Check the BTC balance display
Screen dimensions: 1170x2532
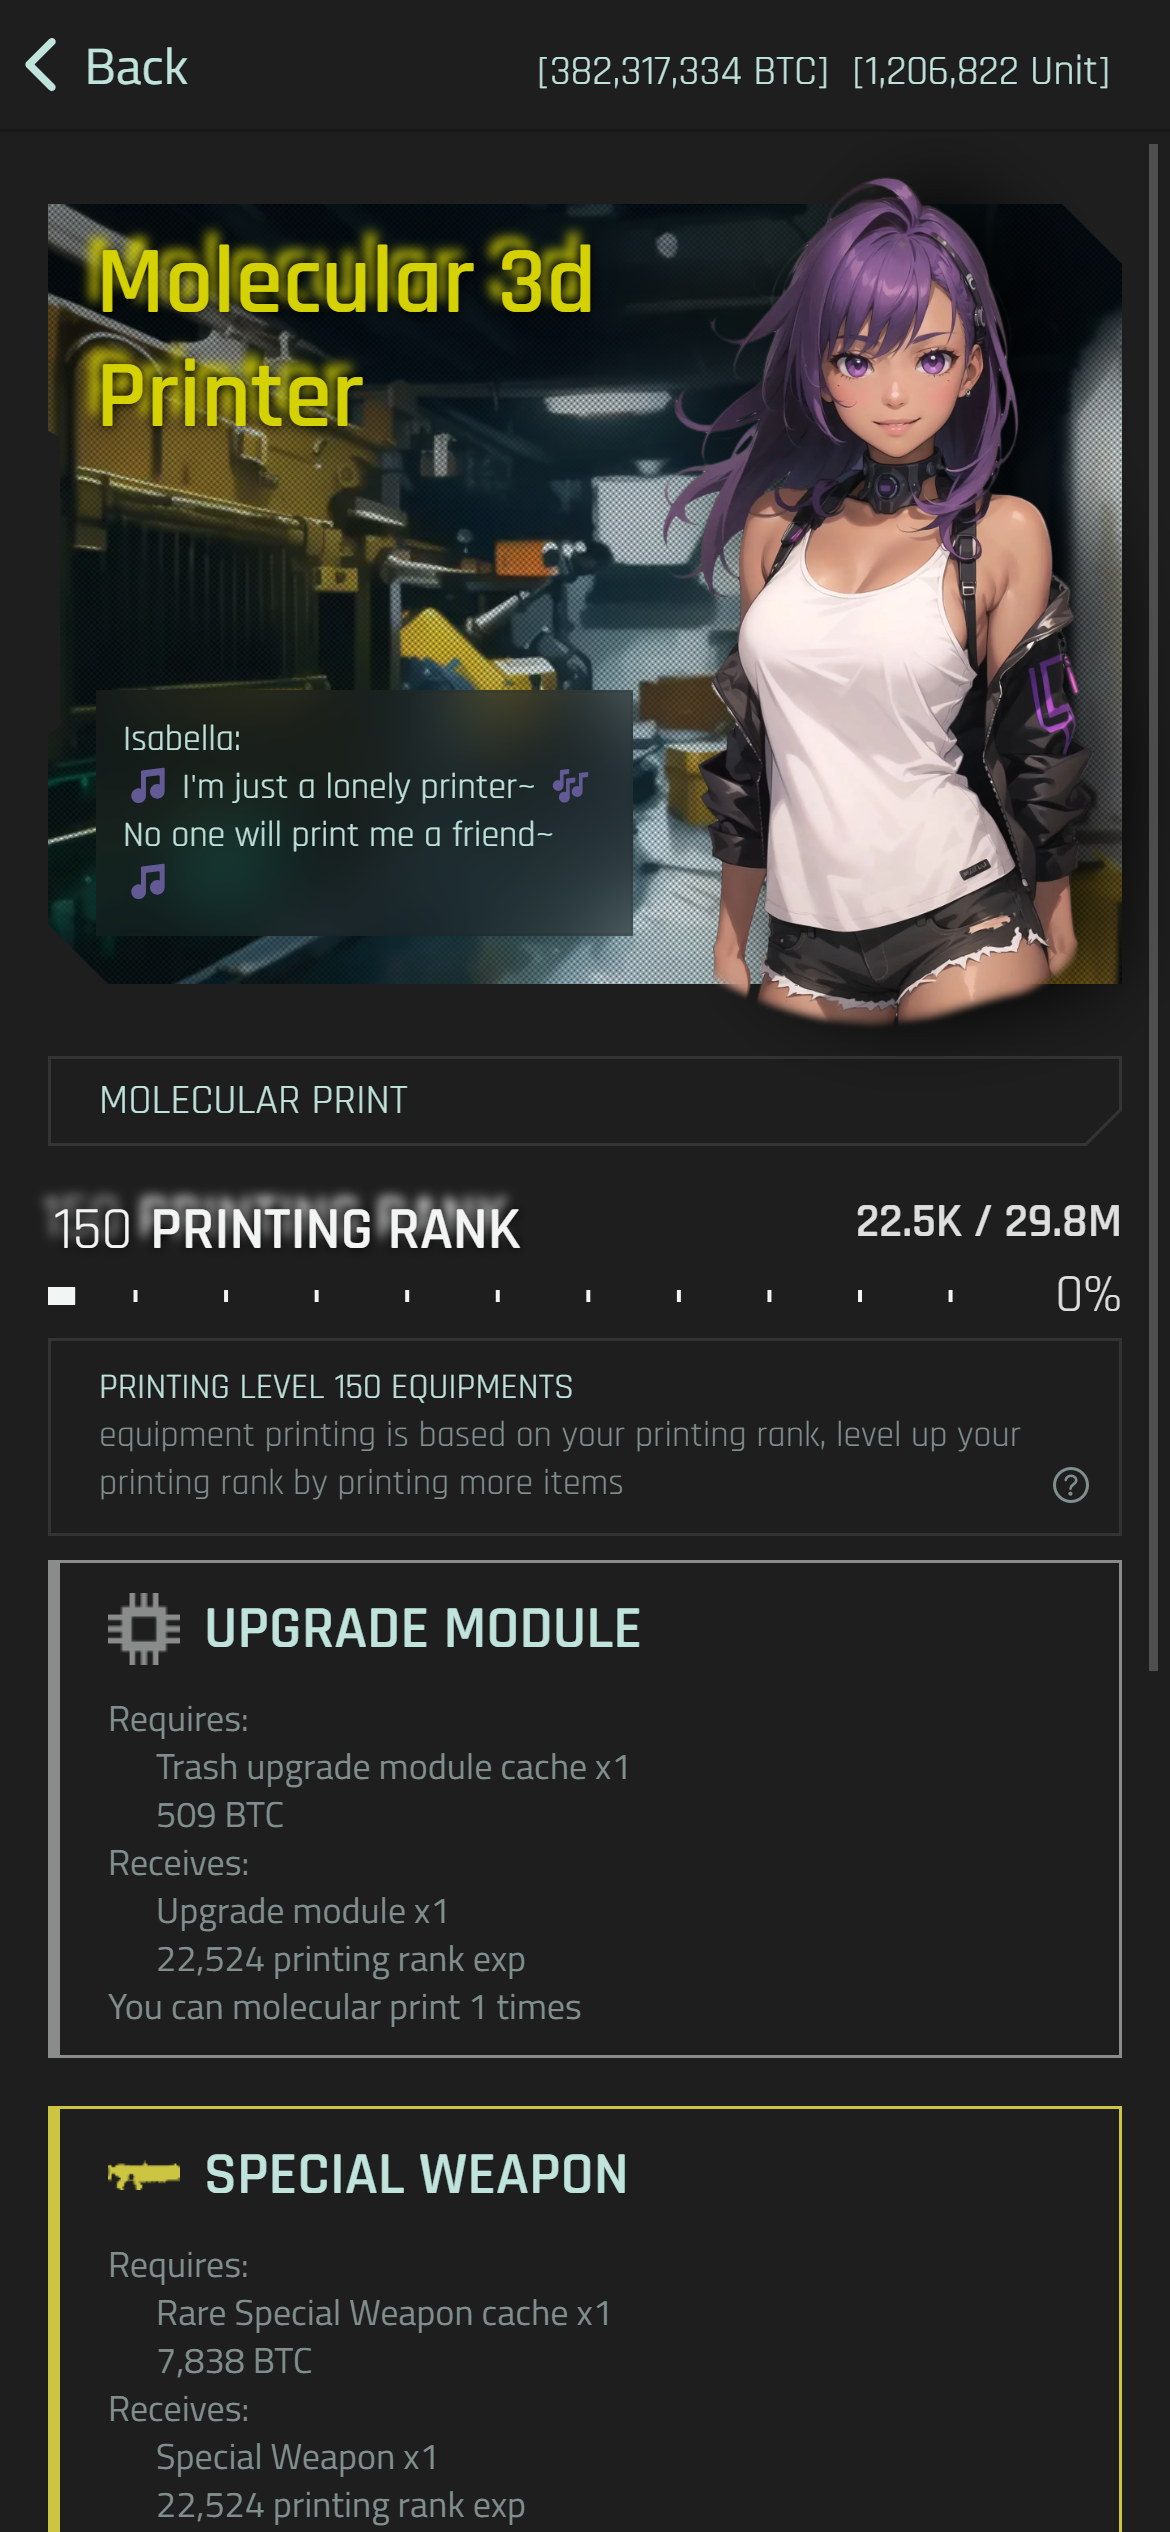(x=683, y=71)
